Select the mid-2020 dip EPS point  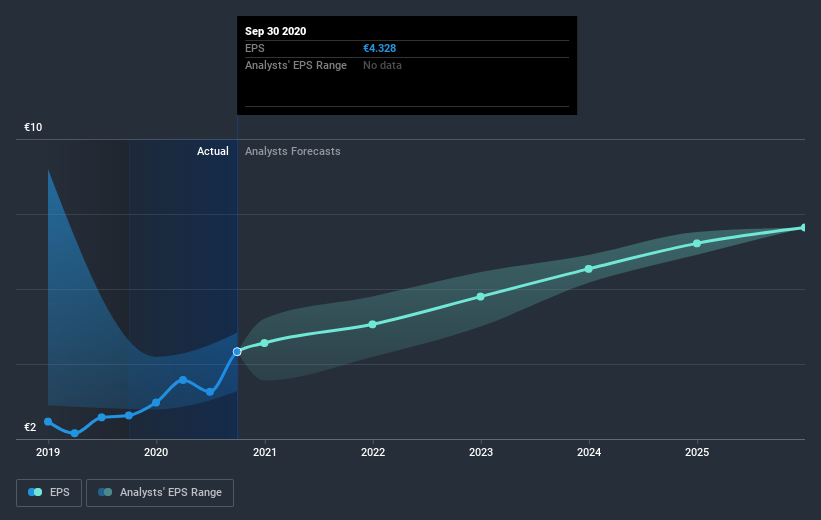pos(210,392)
